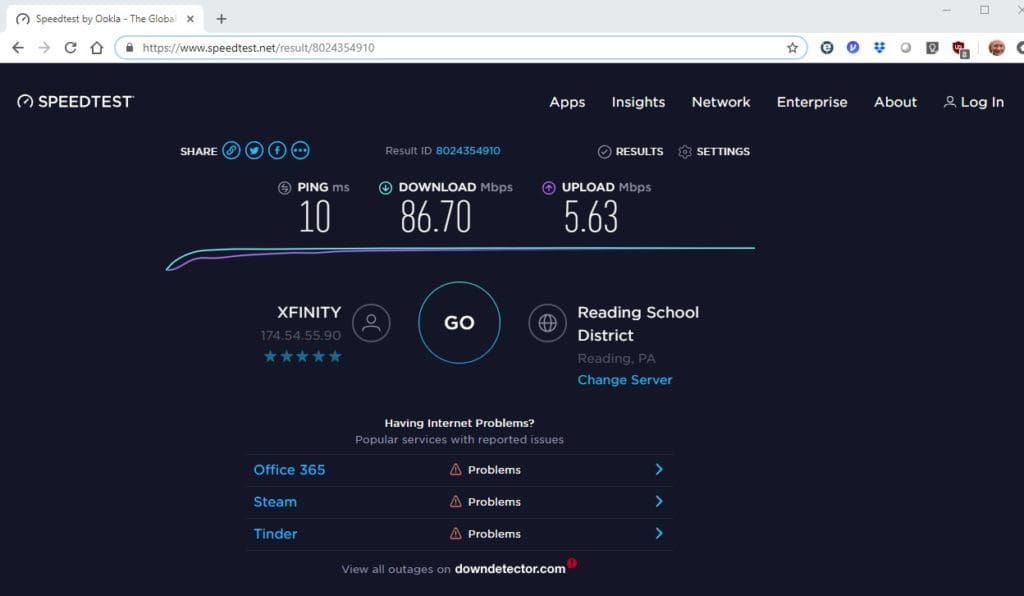Click the 86.70 download value

tap(436, 217)
